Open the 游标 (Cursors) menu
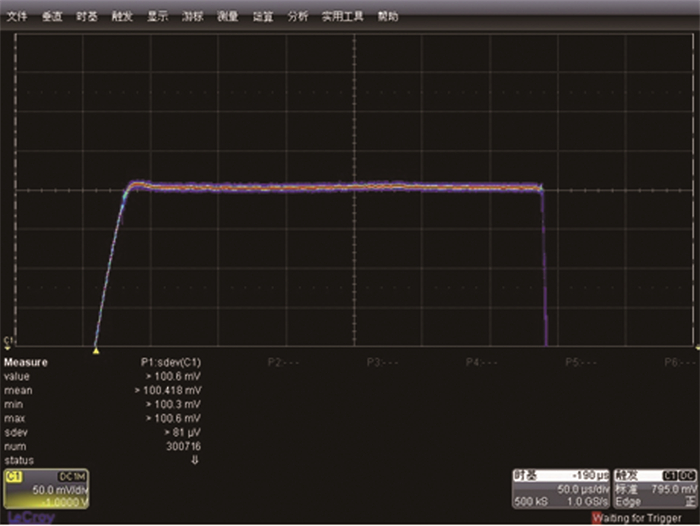The height and width of the screenshot is (526, 700). pos(192,18)
